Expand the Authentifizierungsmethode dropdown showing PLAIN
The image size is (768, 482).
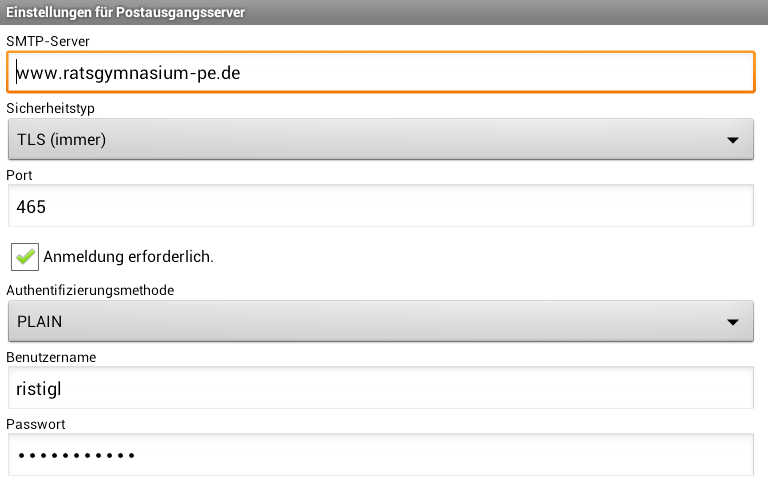click(x=380, y=322)
